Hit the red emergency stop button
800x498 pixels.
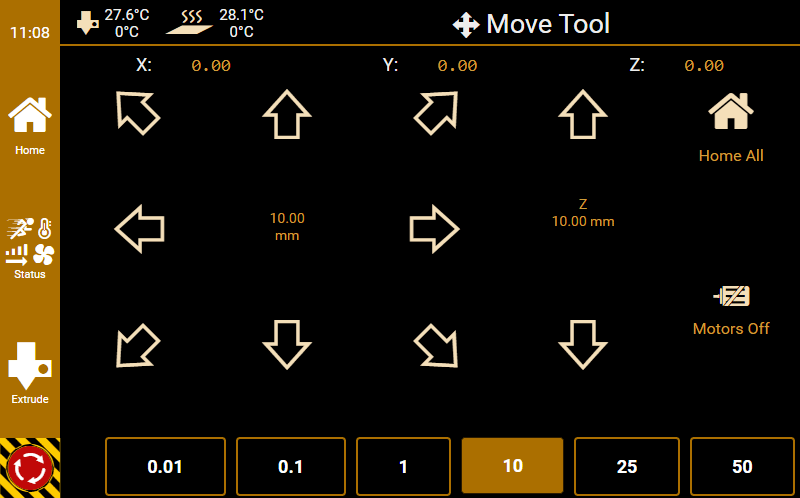click(30, 467)
